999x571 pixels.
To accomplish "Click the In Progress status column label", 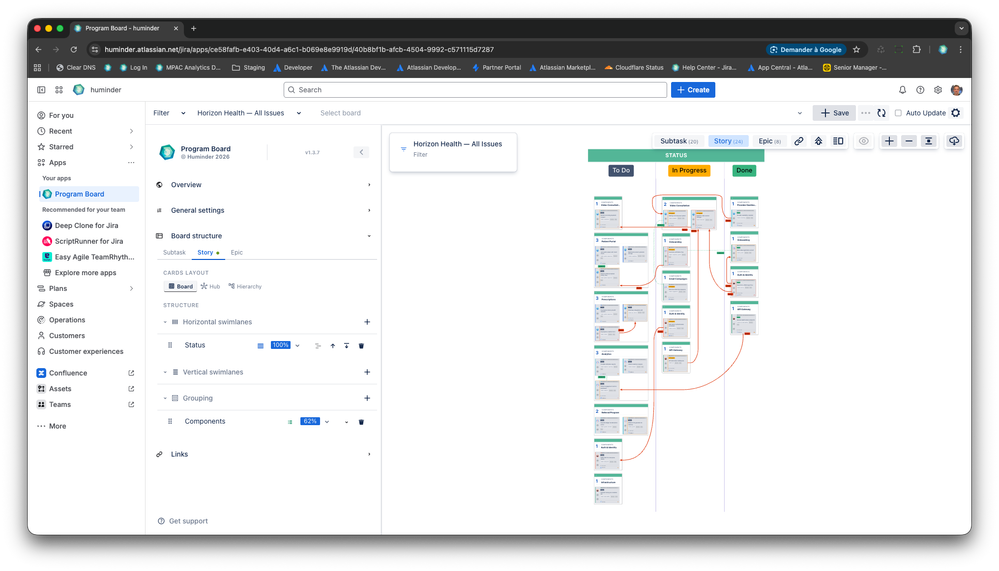I will click(689, 170).
